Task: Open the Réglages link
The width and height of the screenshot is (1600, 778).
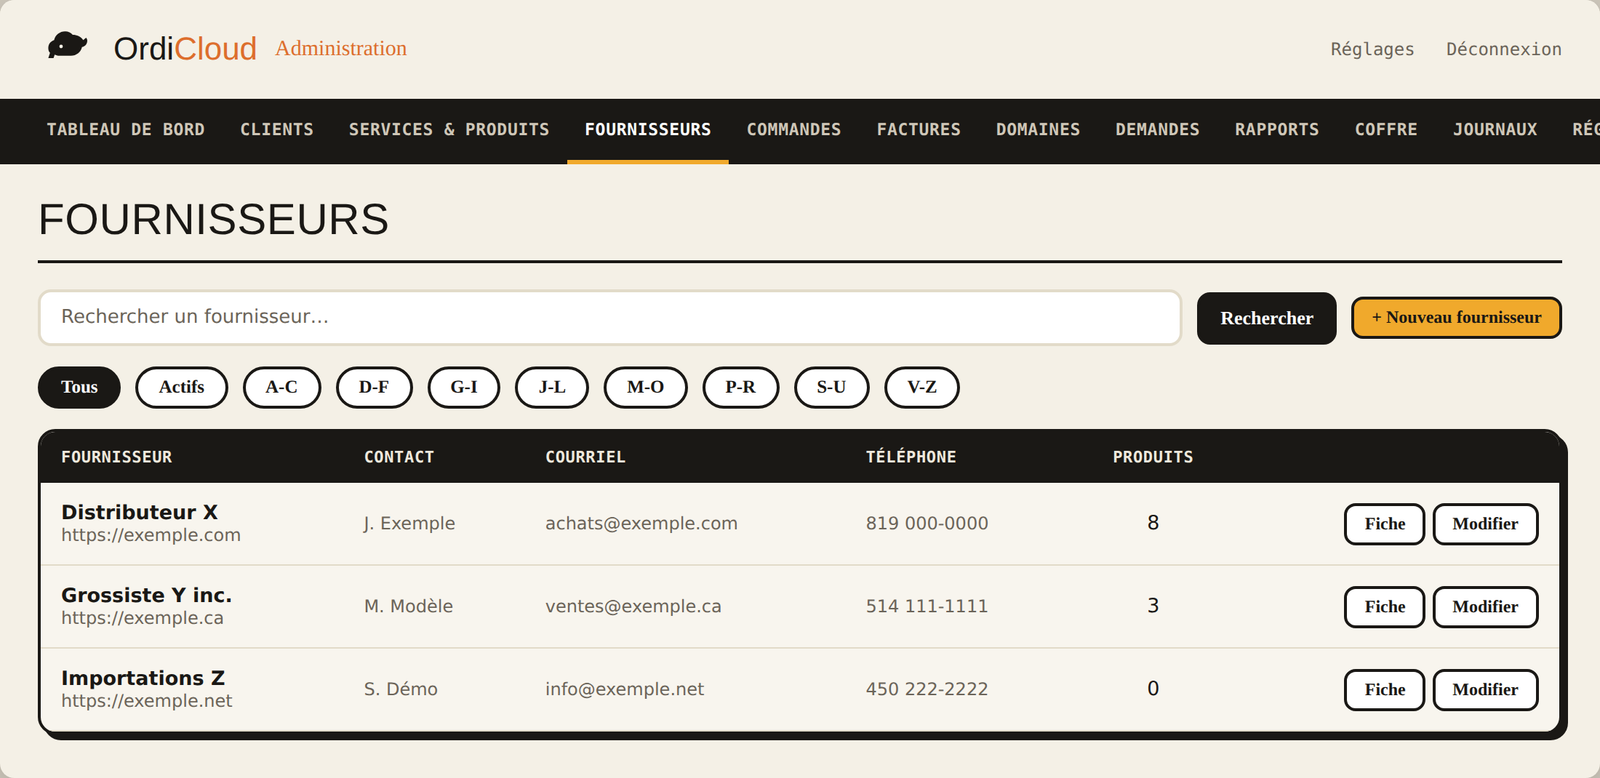Action: tap(1372, 49)
